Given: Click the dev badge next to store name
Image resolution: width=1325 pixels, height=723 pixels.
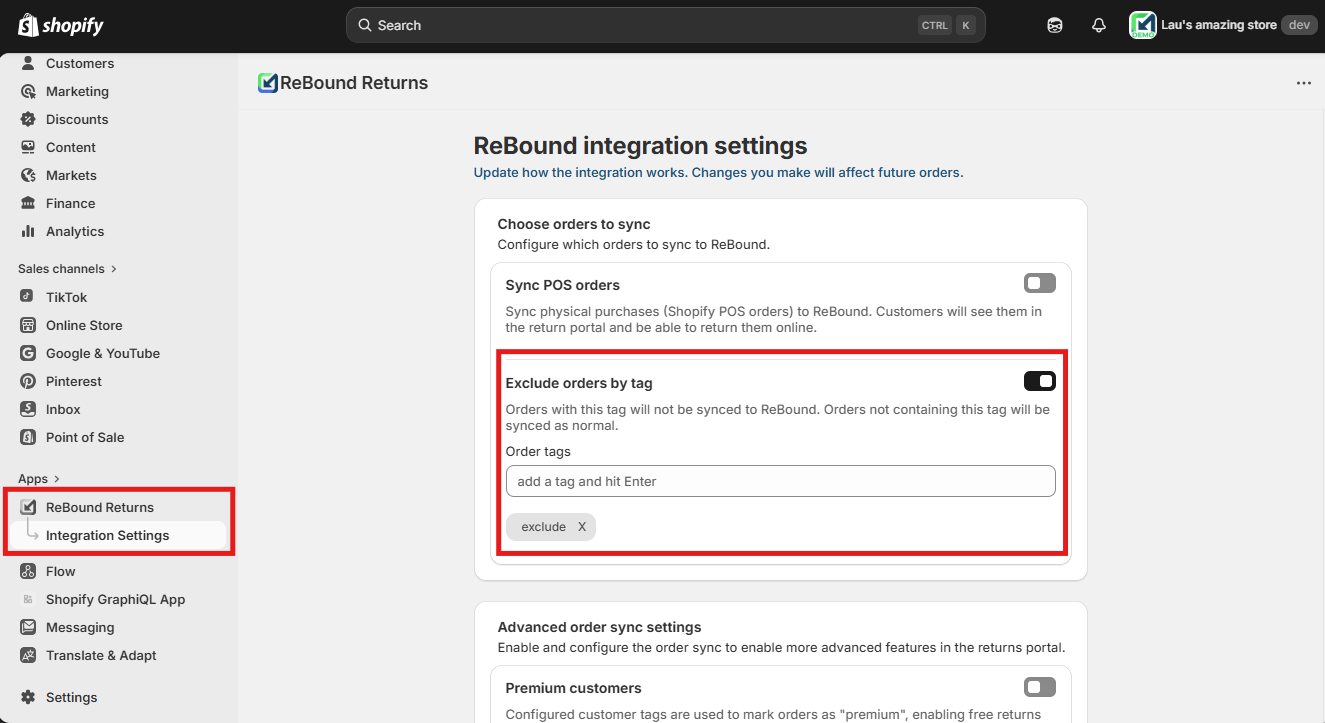Looking at the screenshot, I should click(1299, 25).
